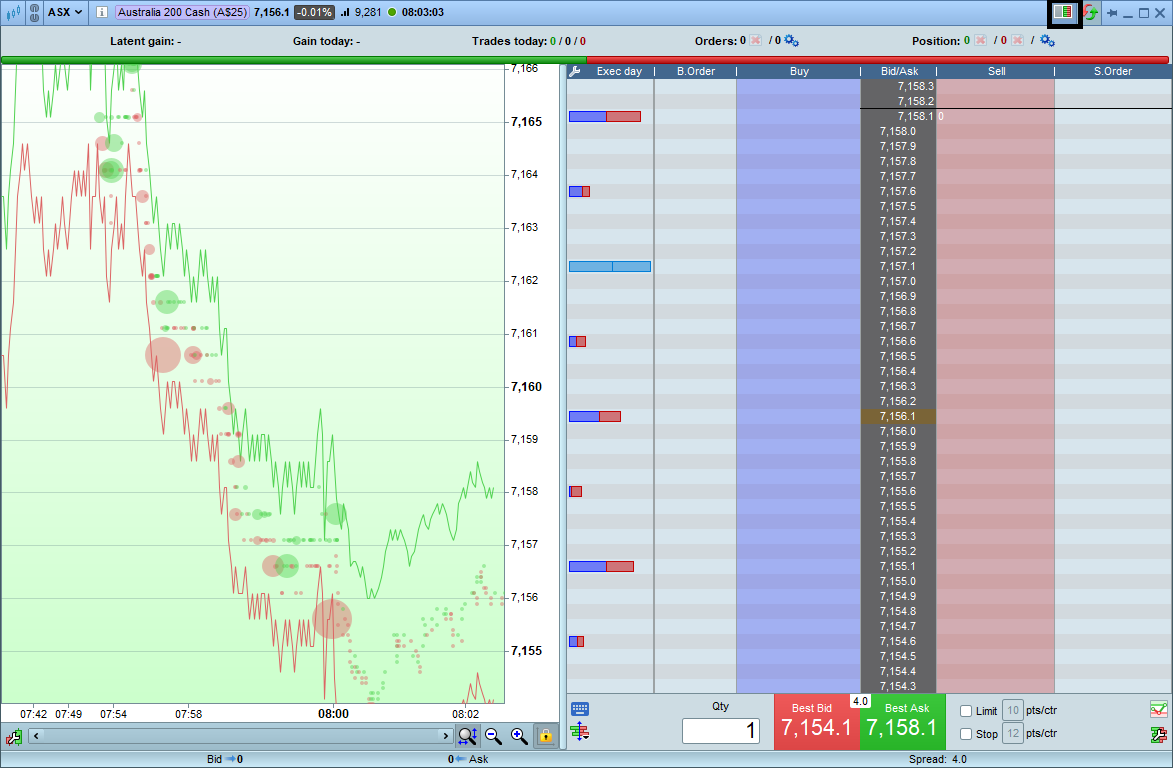
Task: Zoom out the chart with minus magnifier
Action: 493,736
